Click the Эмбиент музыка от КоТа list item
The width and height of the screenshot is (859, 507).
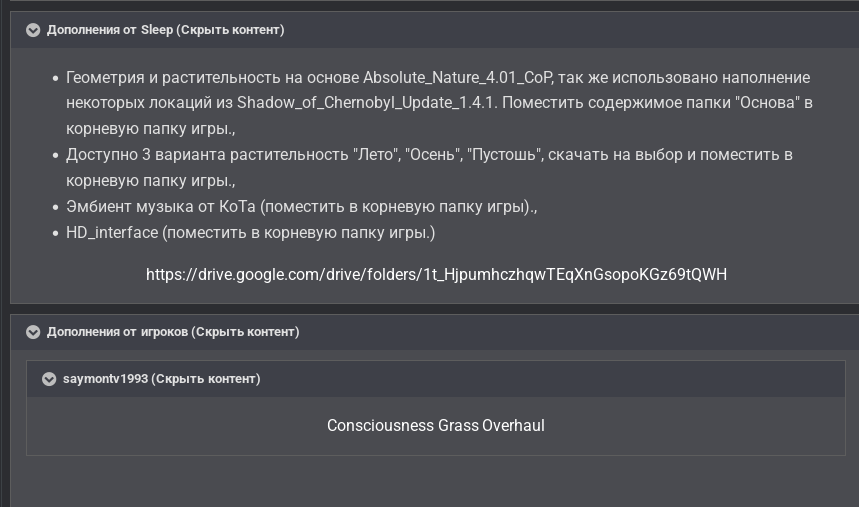pos(301,207)
